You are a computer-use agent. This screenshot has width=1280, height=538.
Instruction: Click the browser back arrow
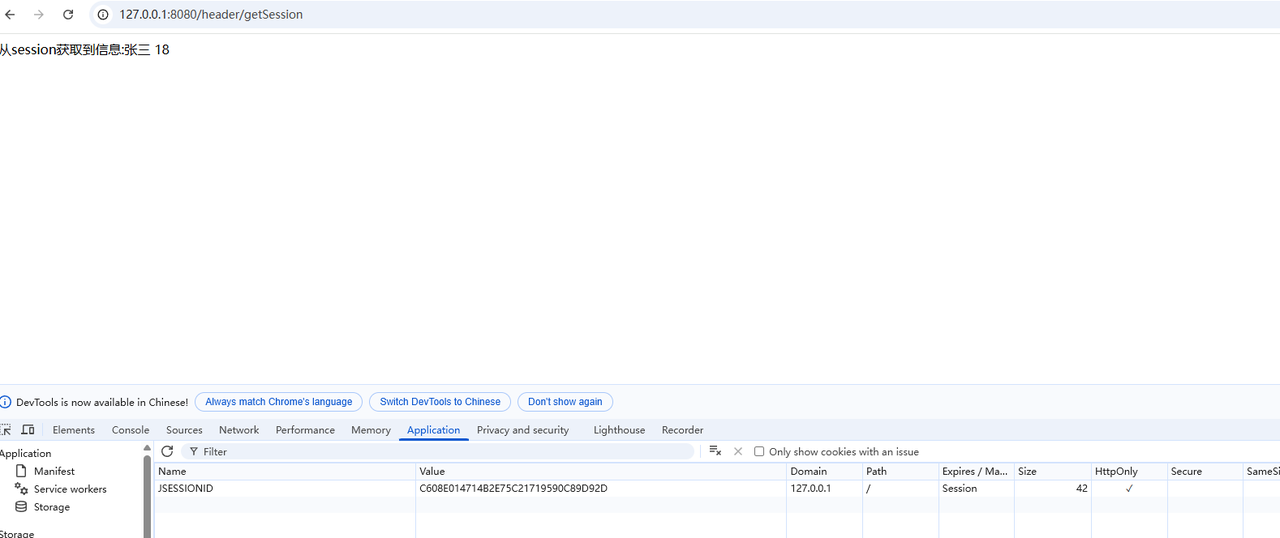11,15
